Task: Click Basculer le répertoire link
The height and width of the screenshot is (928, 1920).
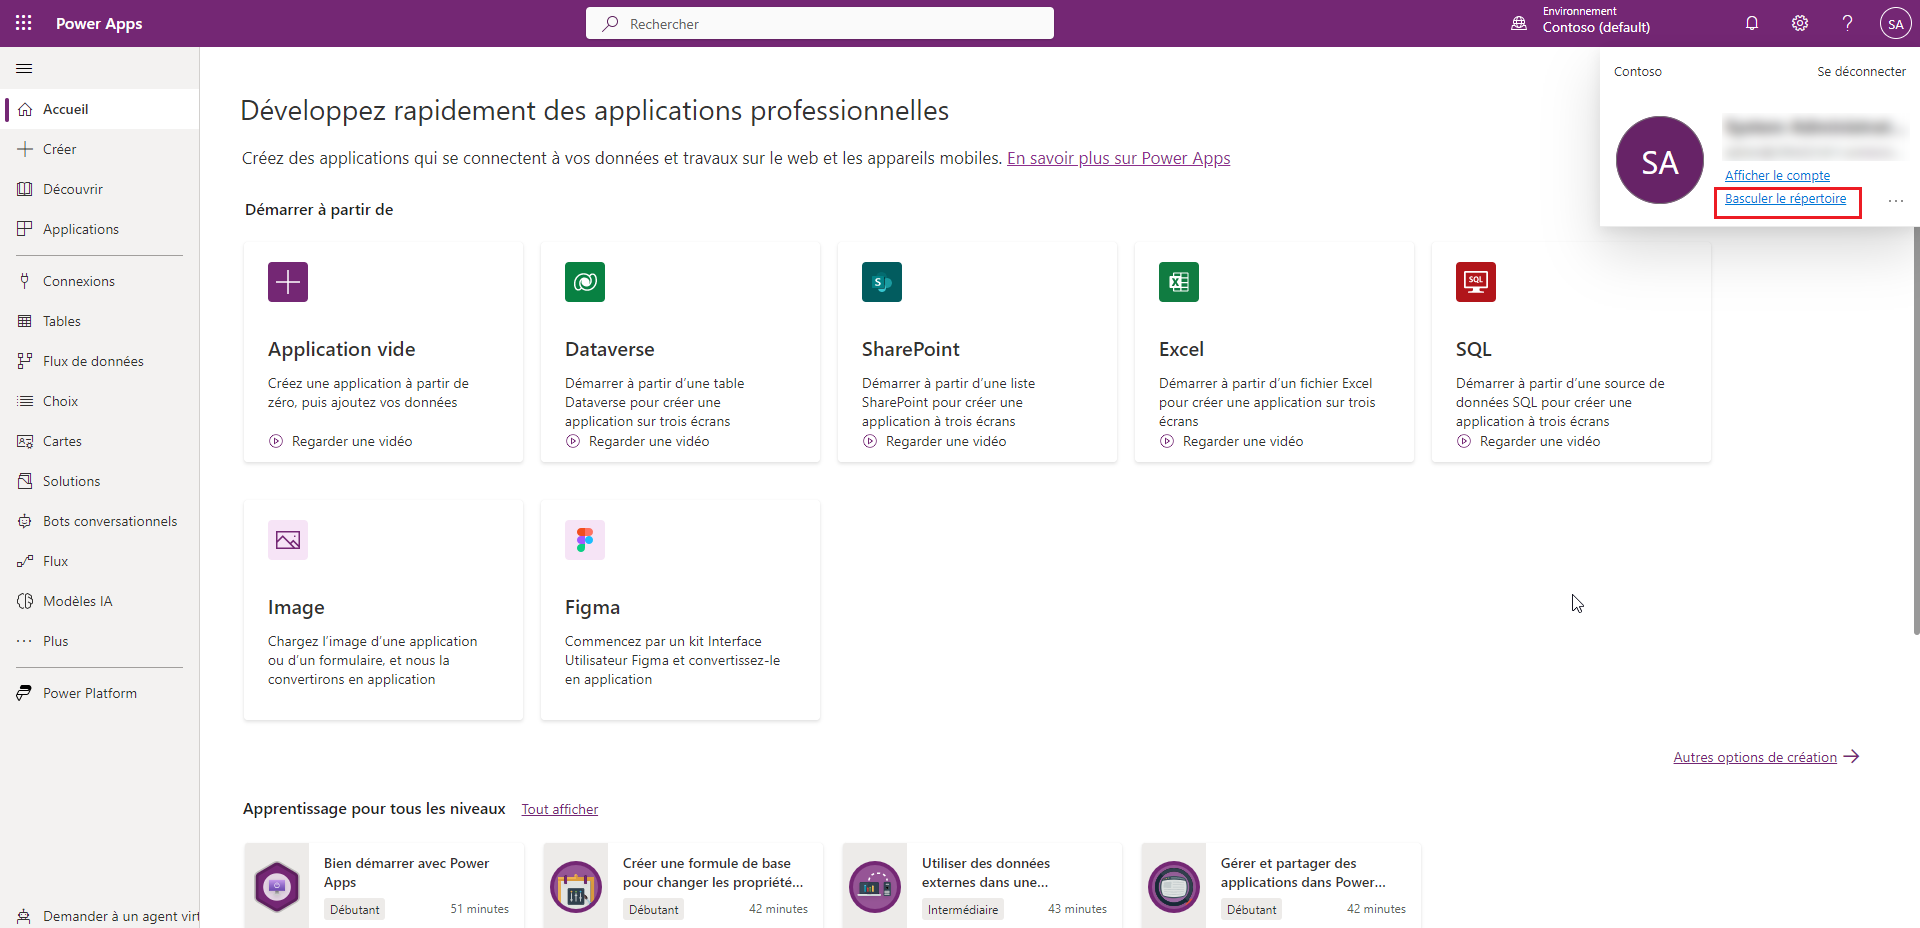Action: pyautogui.click(x=1785, y=199)
